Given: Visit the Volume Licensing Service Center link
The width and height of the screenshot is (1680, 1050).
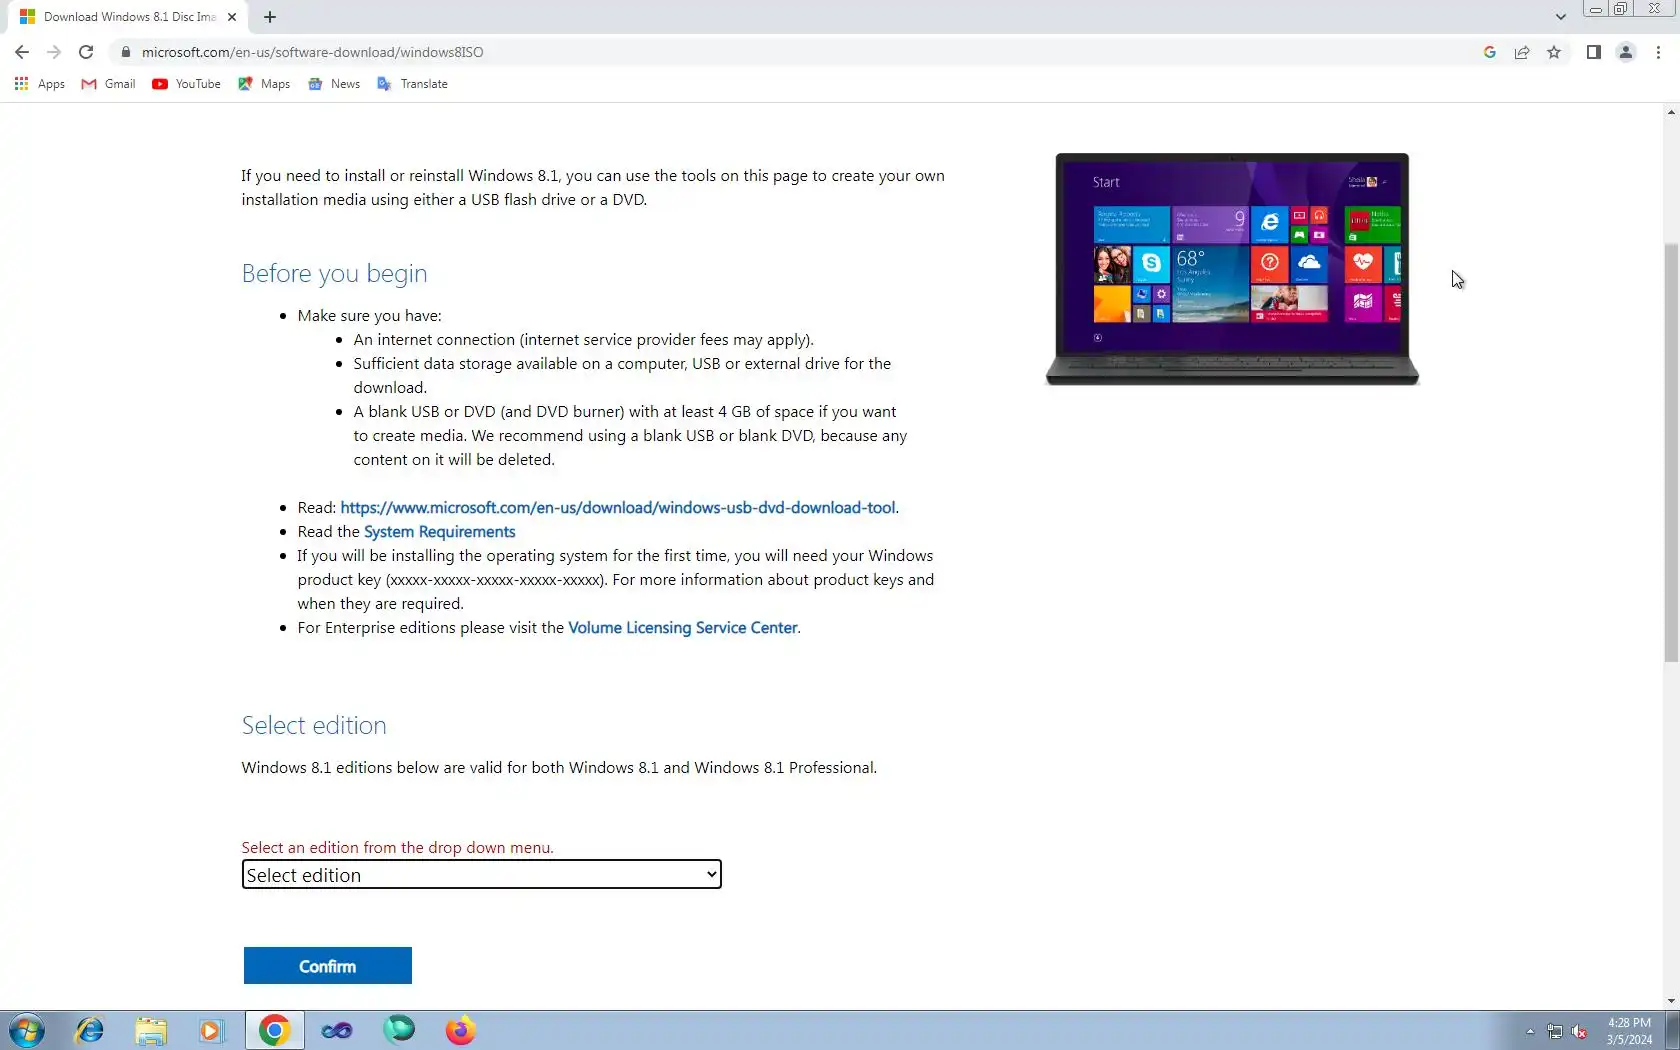Looking at the screenshot, I should click(683, 628).
